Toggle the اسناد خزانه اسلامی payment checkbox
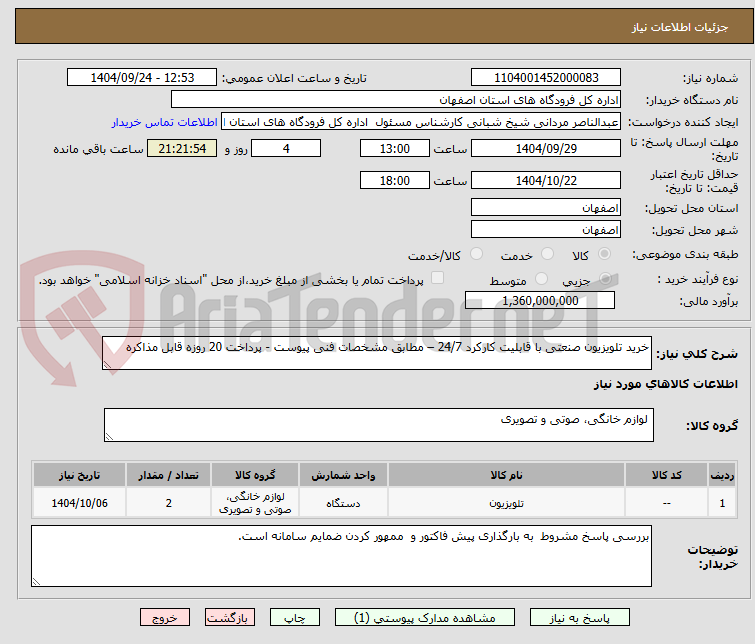Viewport: 755px width, 644px height. click(x=437, y=278)
